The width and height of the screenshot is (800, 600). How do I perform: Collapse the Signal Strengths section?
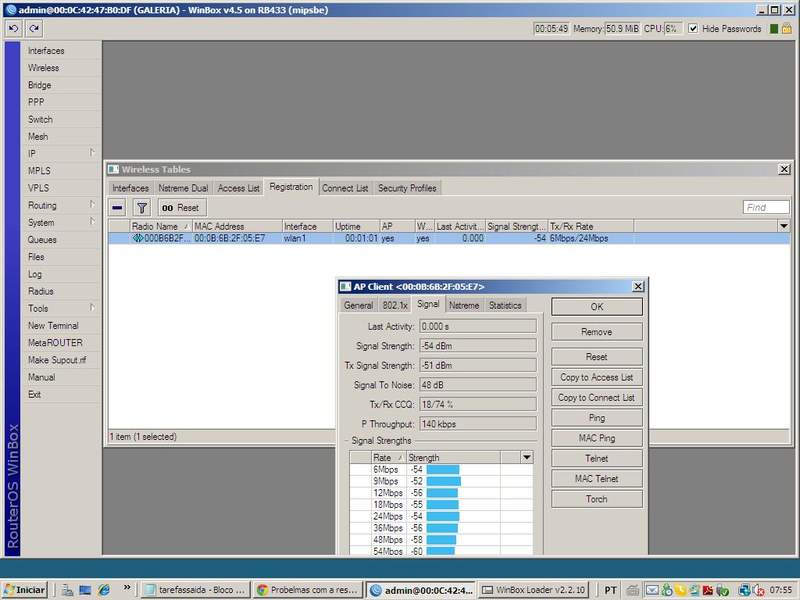346,440
